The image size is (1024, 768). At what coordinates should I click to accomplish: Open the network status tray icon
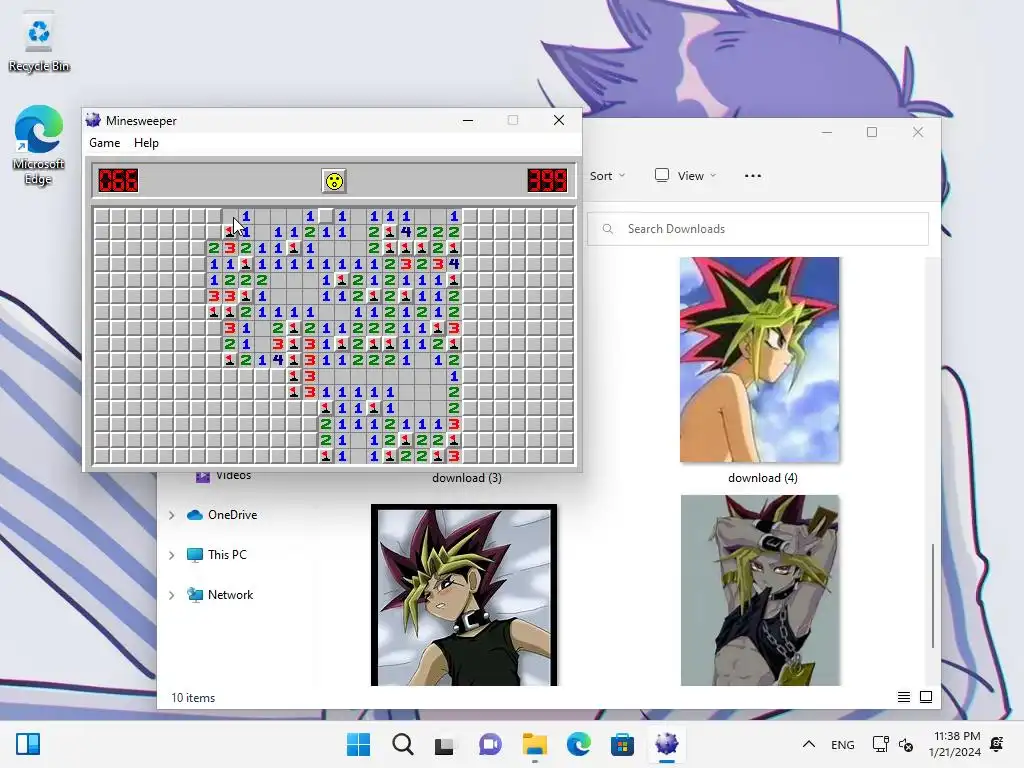(x=880, y=744)
